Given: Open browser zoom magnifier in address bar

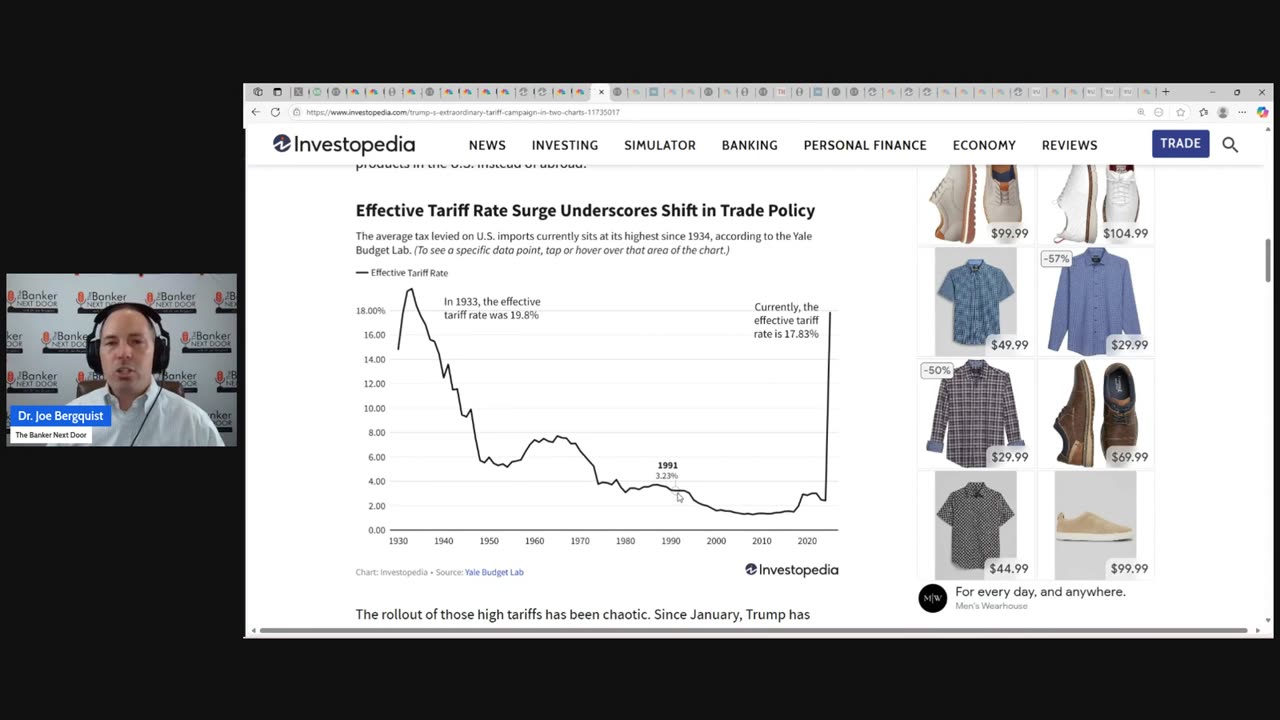Looking at the screenshot, I should coord(1141,112).
